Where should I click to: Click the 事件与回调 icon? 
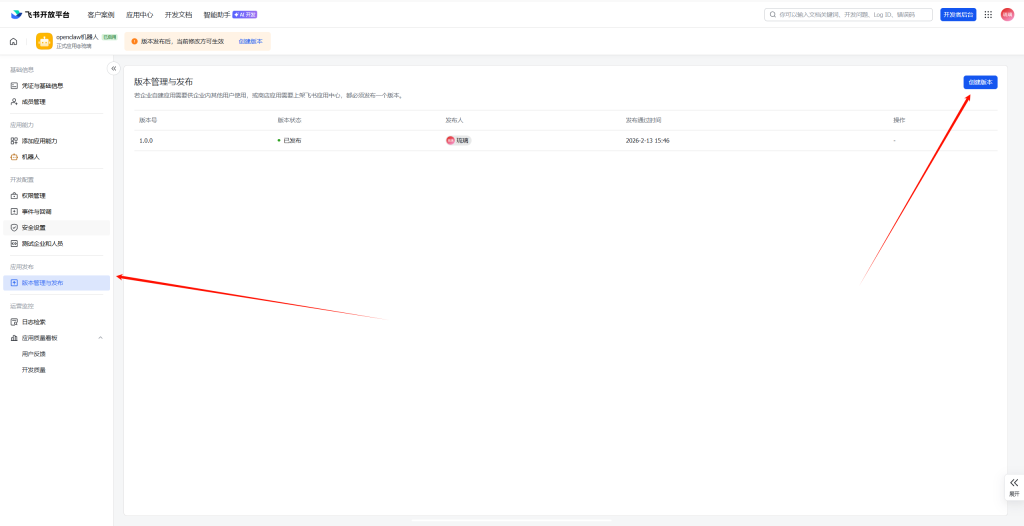coord(14,212)
